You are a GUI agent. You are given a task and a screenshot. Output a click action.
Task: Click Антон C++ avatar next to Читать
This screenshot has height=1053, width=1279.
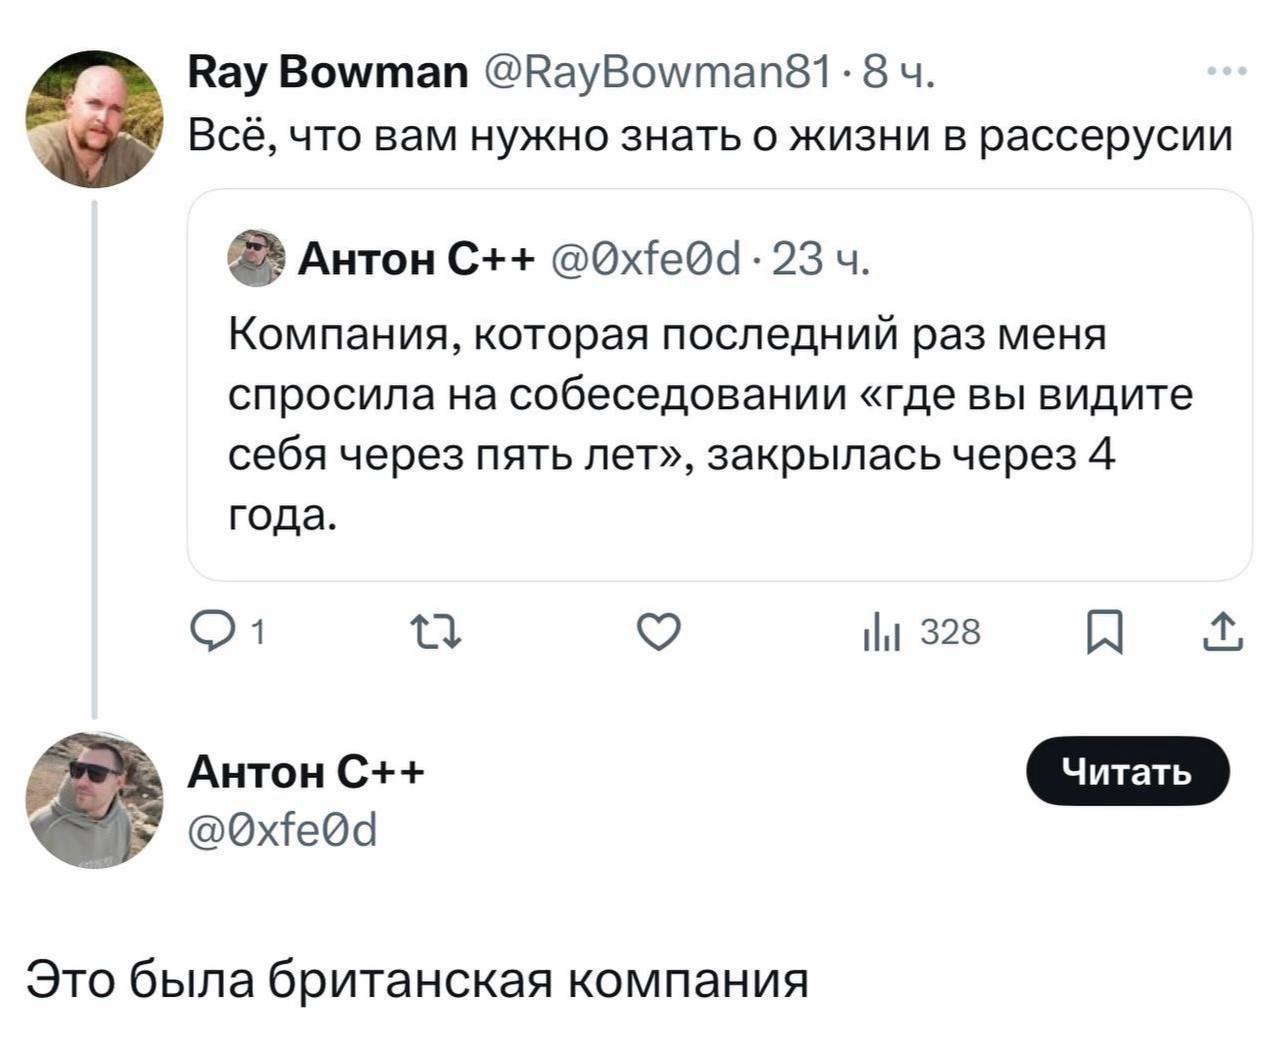[x=94, y=799]
